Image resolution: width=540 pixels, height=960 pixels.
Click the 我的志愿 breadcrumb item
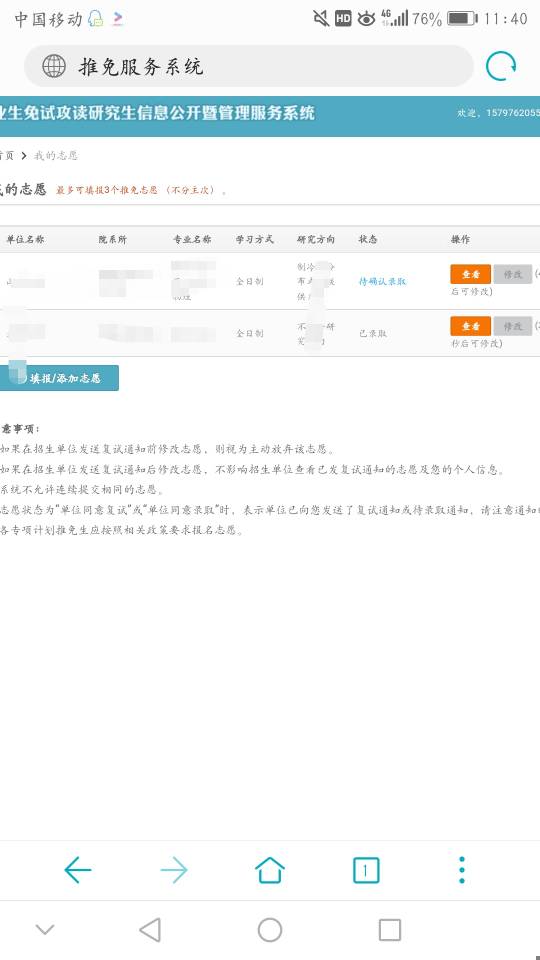point(56,156)
